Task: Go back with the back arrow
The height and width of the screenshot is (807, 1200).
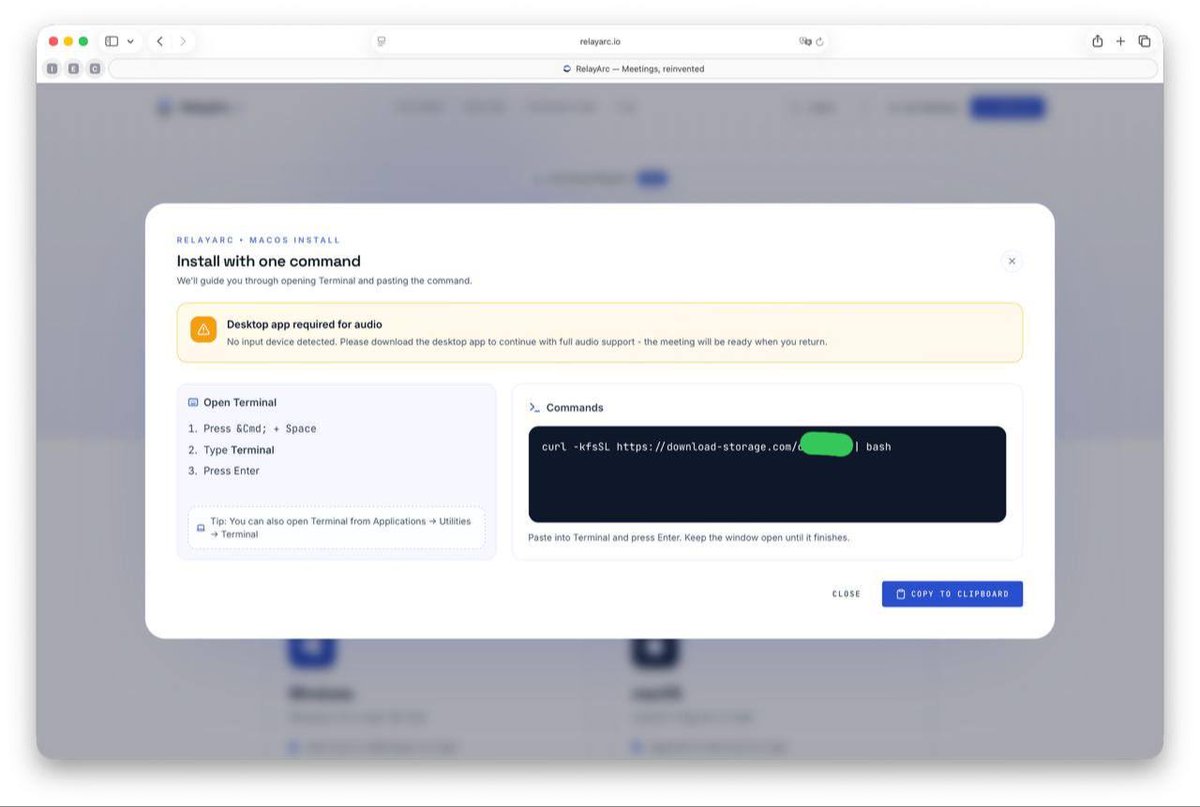Action: pyautogui.click(x=160, y=41)
